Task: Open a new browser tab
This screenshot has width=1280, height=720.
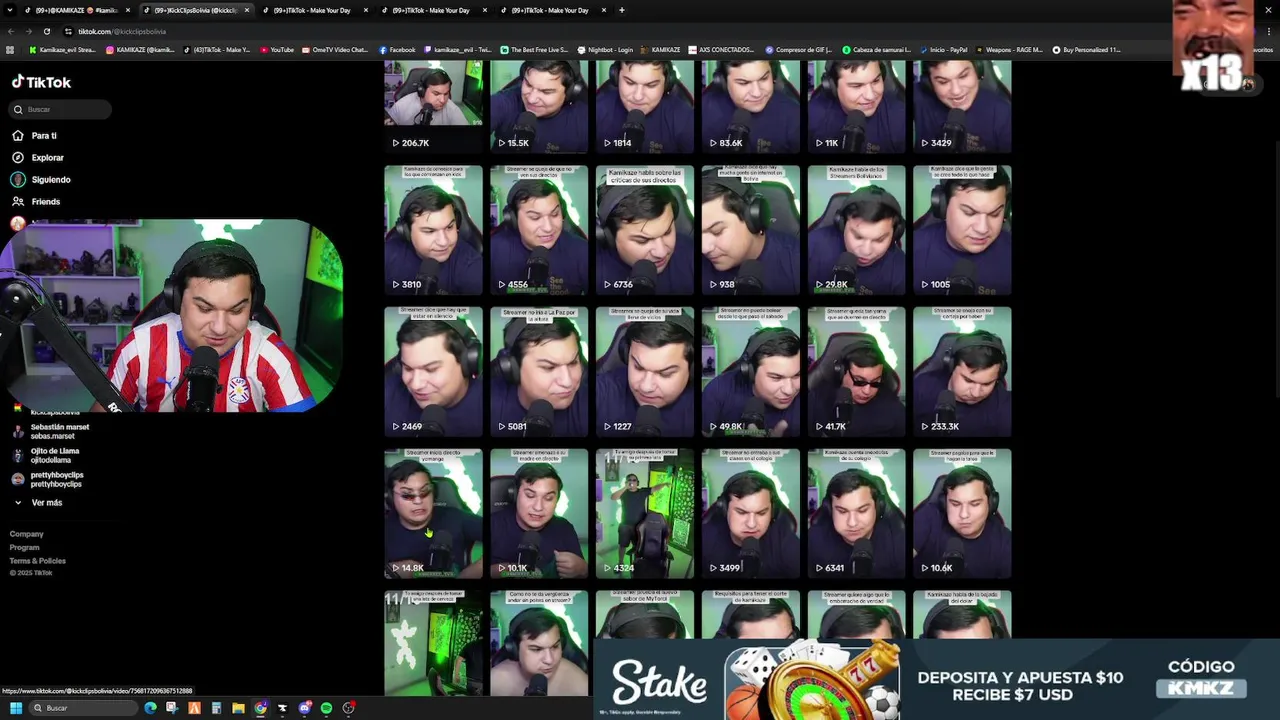Action: 622,10
